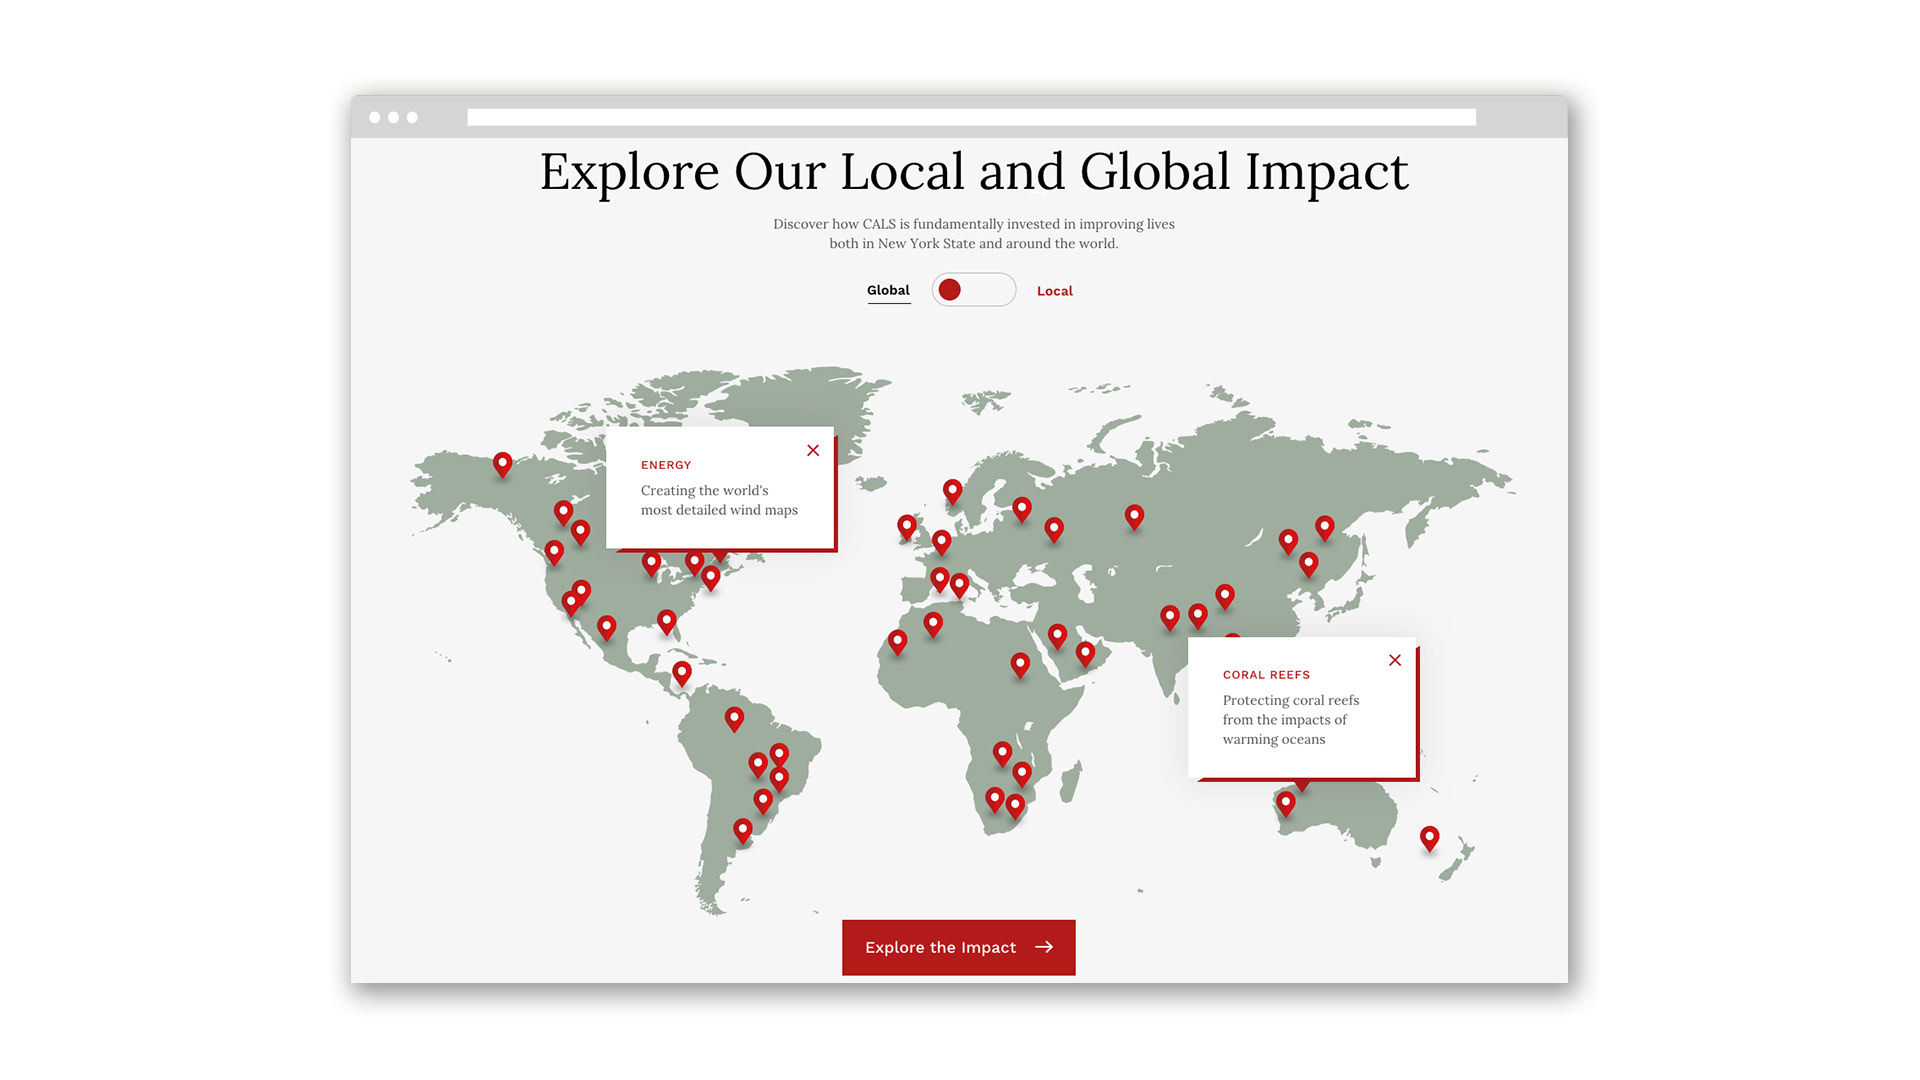This screenshot has width=1920, height=1080.
Task: Toggle the Global/Local switch
Action: (x=973, y=290)
